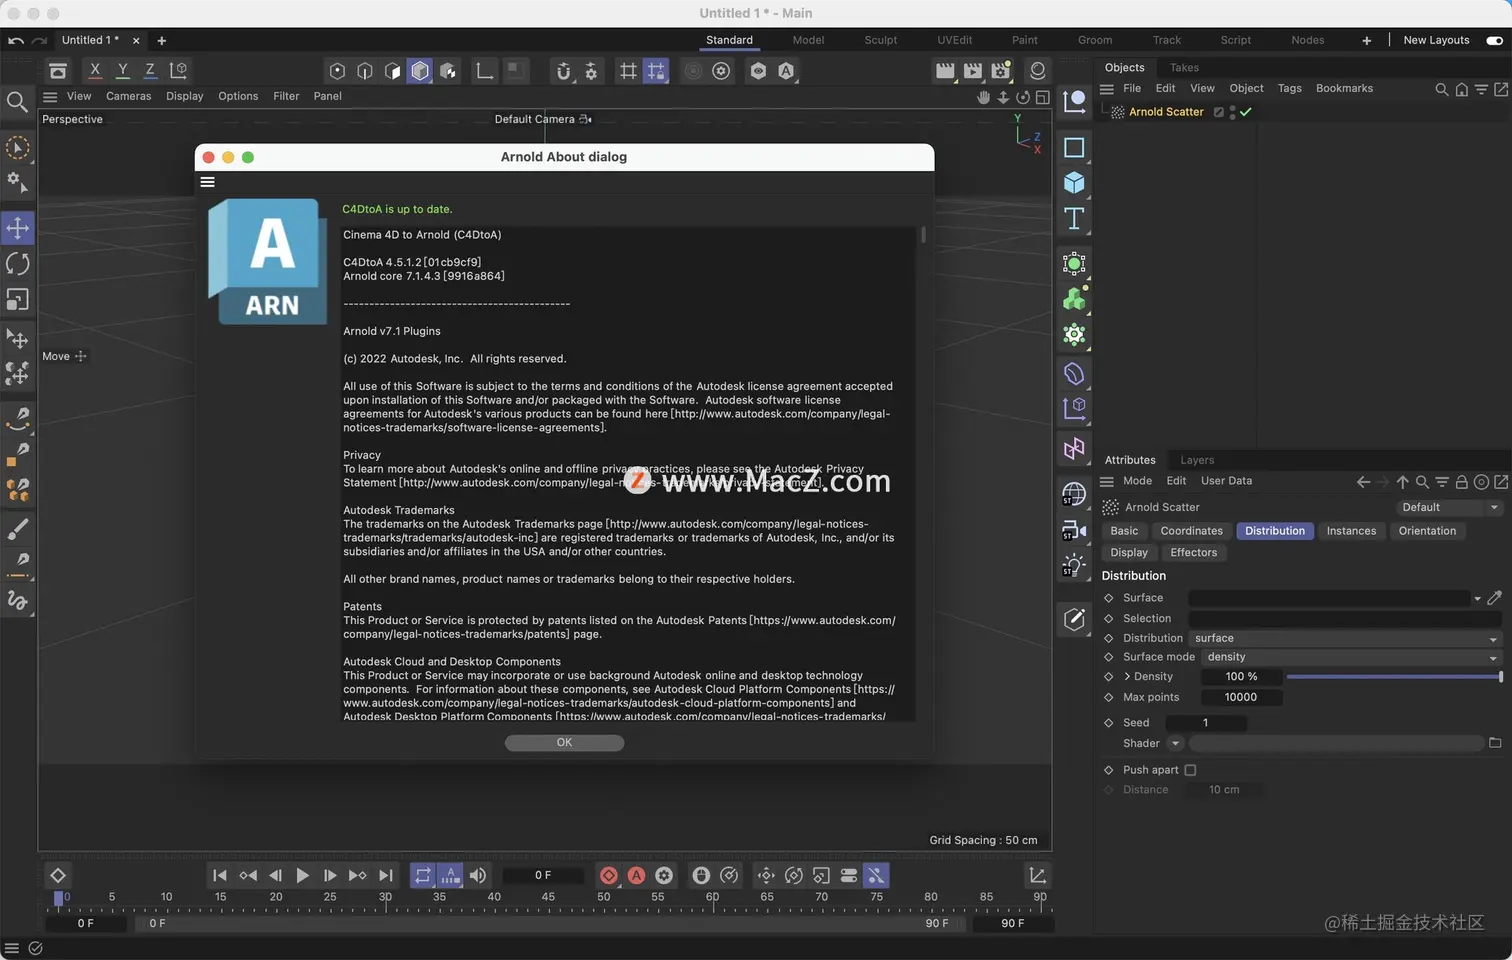Toggle Arnold Scatter visibility dots

click(1232, 112)
